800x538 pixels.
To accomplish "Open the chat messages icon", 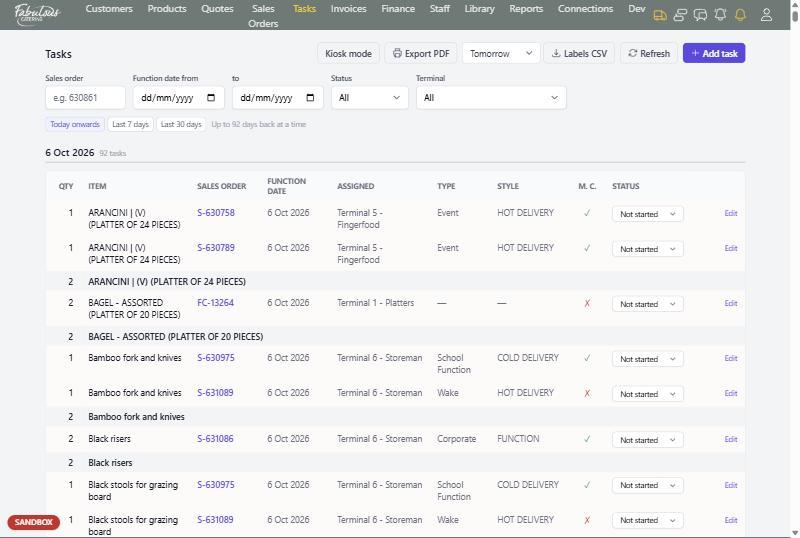I will pyautogui.click(x=701, y=15).
